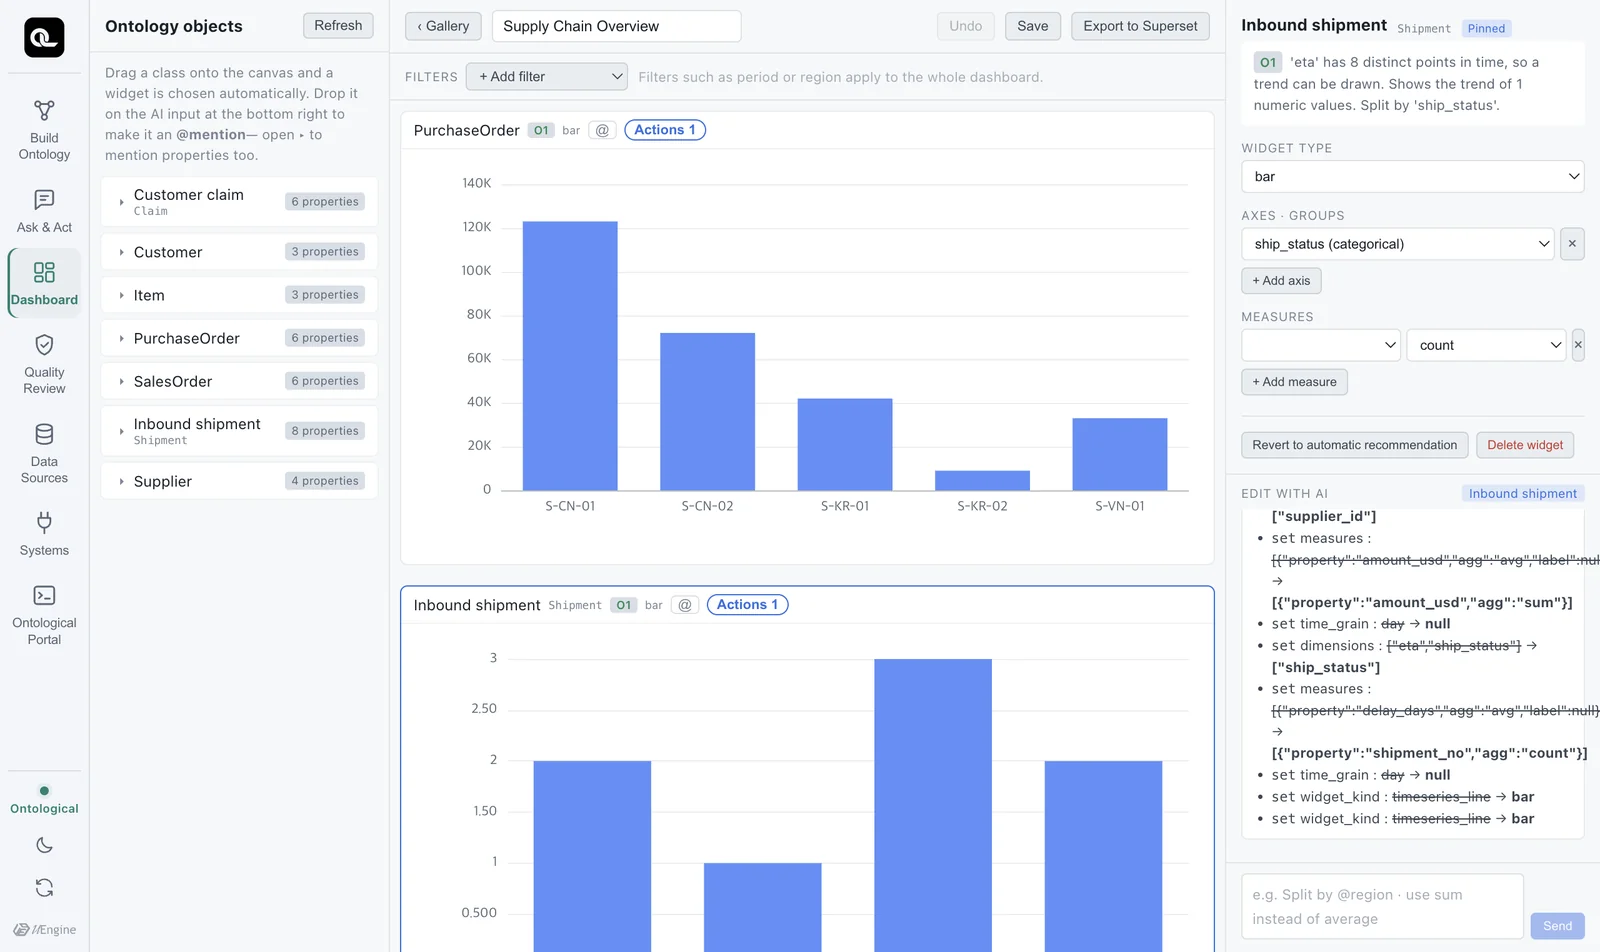This screenshot has height=952, width=1600.
Task: Click the Save button
Action: [1033, 26]
